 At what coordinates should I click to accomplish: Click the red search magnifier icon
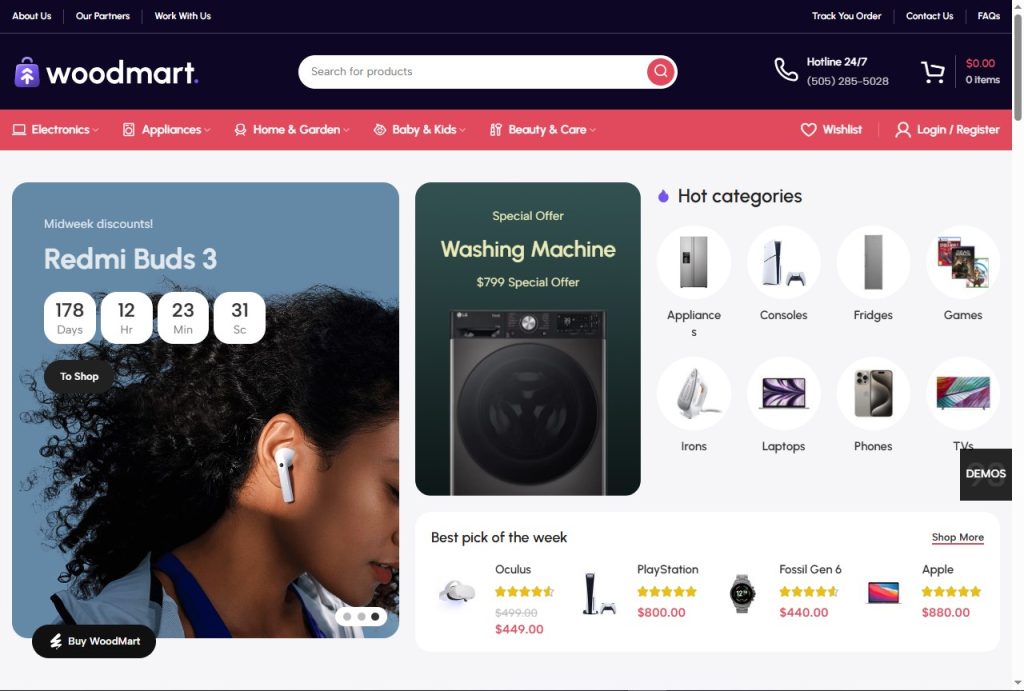pos(660,71)
